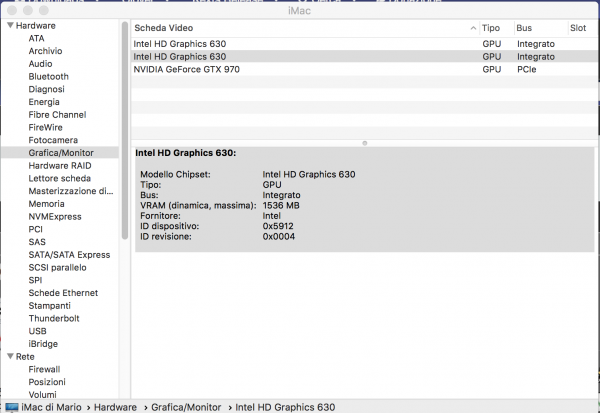Image resolution: width=600 pixels, height=413 pixels.
Task: Click PCIe bus cell of NVIDIA row
Action: point(527,69)
